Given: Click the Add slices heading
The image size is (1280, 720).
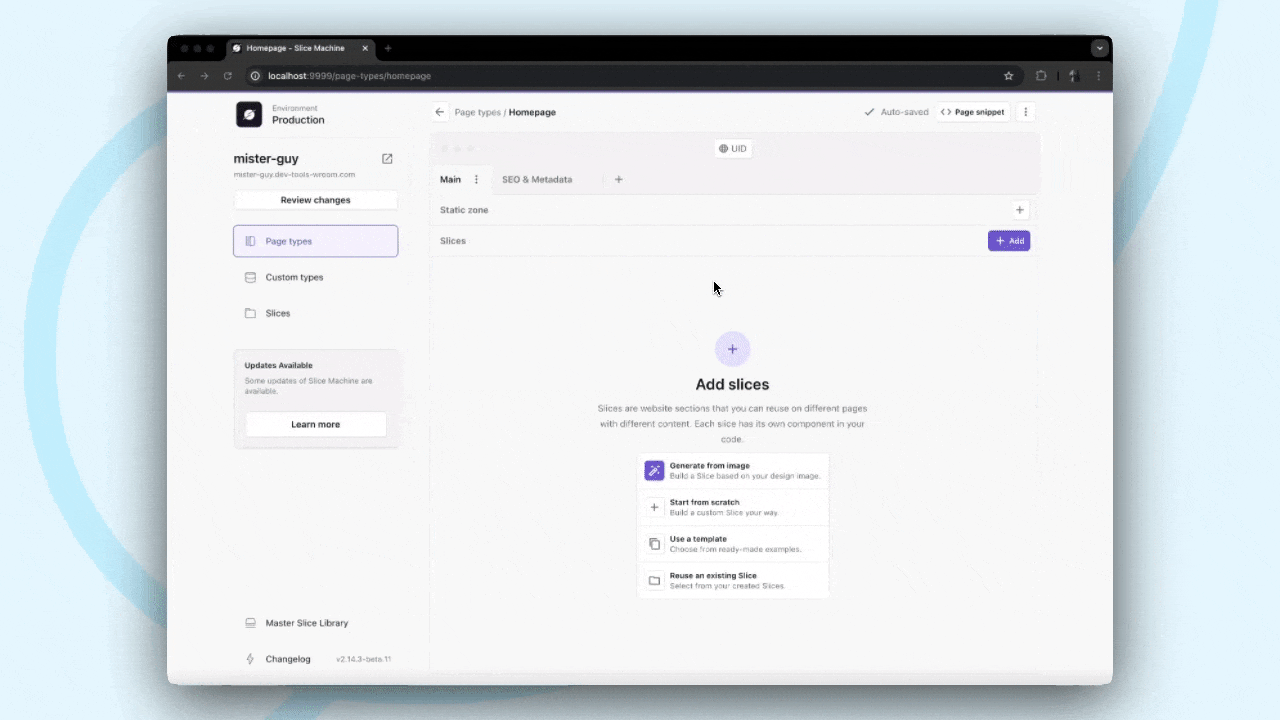Looking at the screenshot, I should (x=732, y=385).
